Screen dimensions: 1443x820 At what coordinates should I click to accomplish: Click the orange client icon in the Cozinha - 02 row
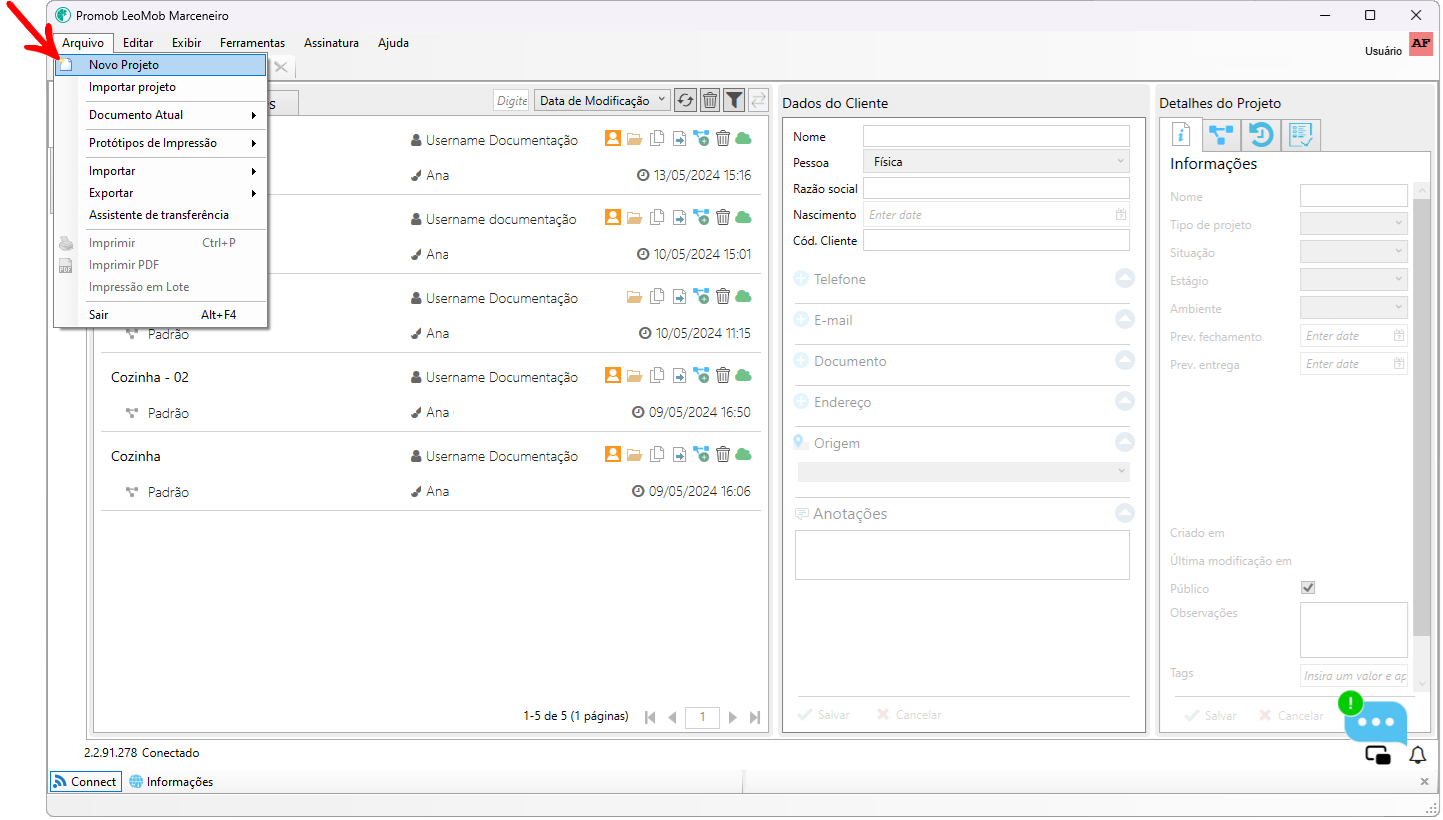coord(613,376)
